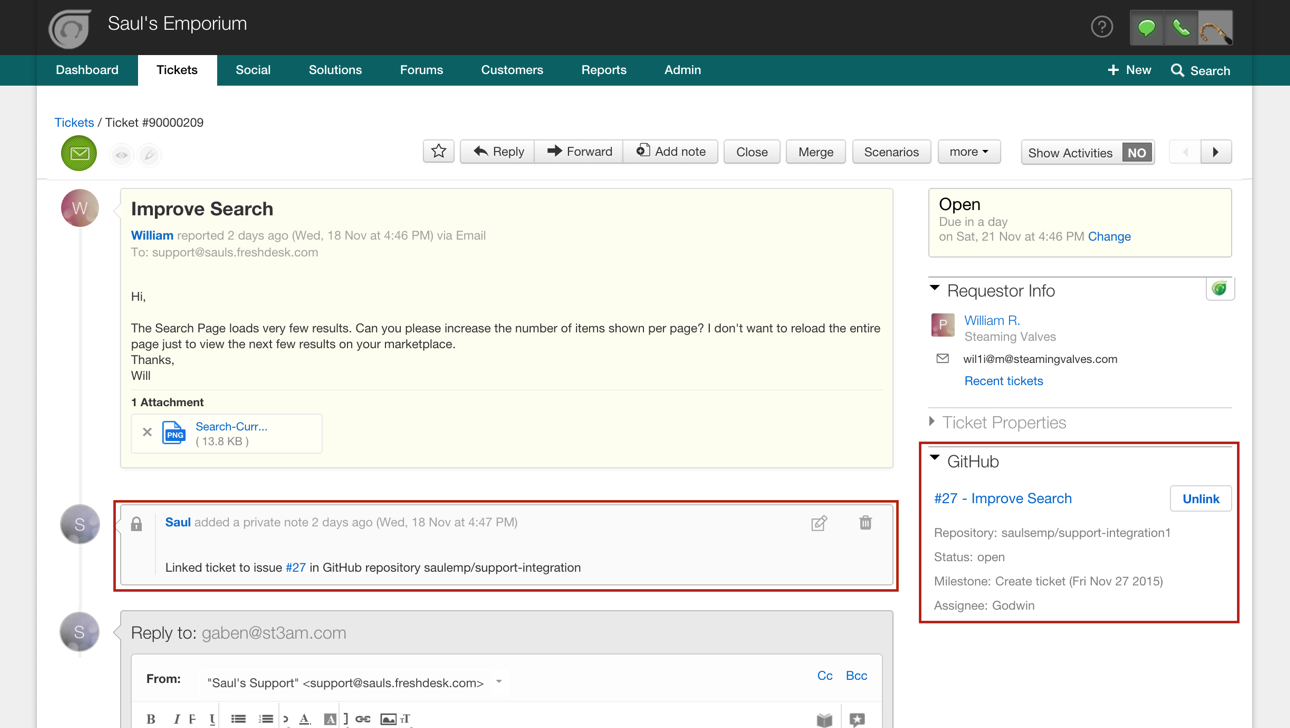The height and width of the screenshot is (728, 1290).
Task: Click the New button in navigation bar
Action: click(1129, 70)
